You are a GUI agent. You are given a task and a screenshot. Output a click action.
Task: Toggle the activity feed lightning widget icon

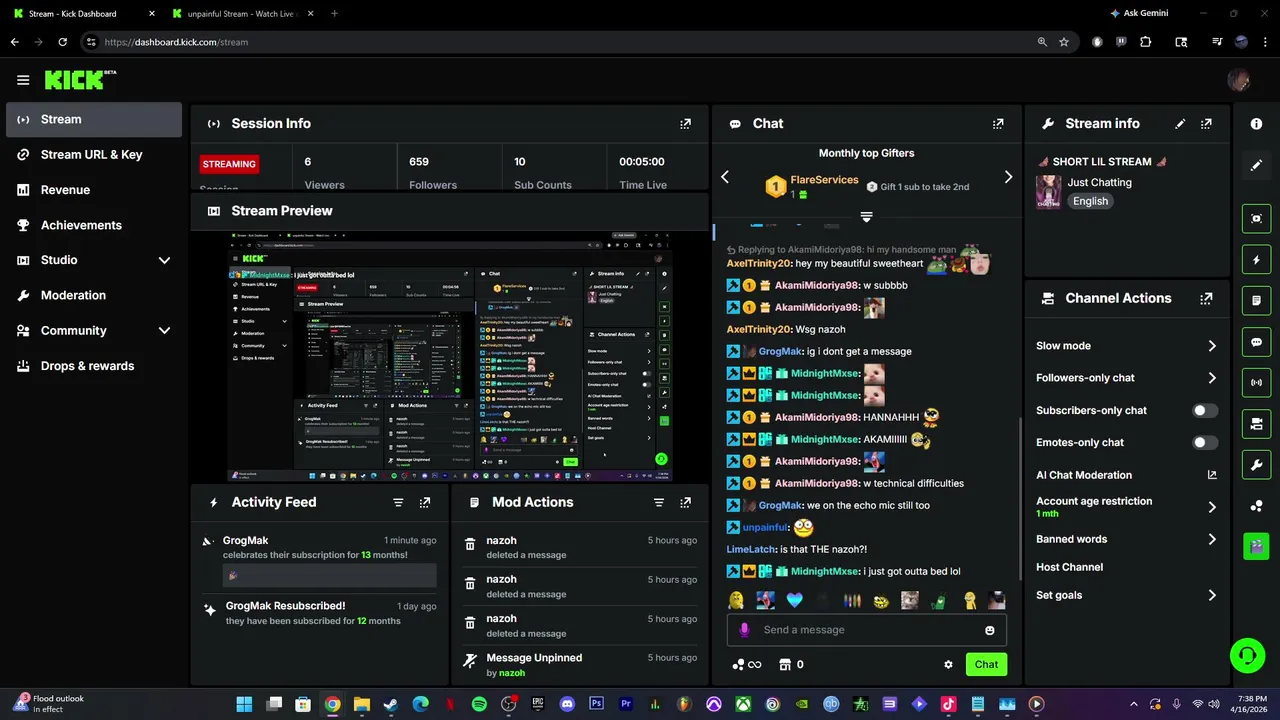coord(1256,260)
